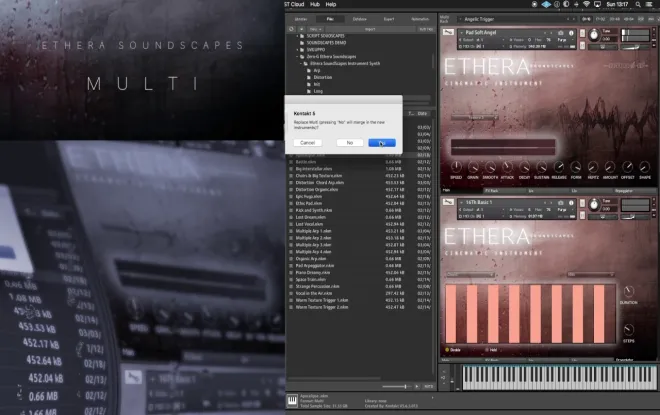
Task: Click info icon on 16Th Basic 1 header
Action: point(571,203)
